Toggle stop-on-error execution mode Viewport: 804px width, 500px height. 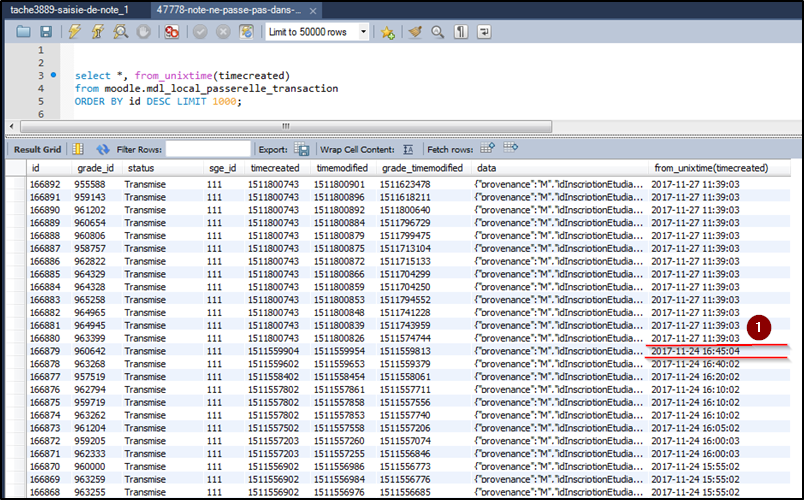coord(171,32)
